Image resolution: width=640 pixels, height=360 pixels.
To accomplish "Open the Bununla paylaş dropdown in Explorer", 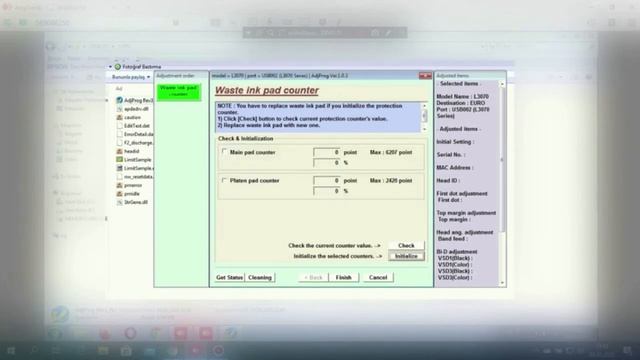I will [131, 77].
